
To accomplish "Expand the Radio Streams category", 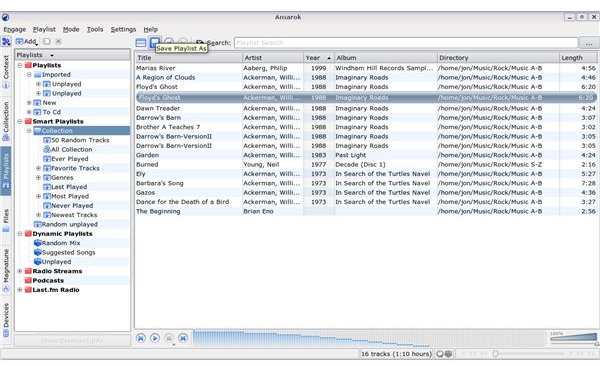I will pos(20,271).
